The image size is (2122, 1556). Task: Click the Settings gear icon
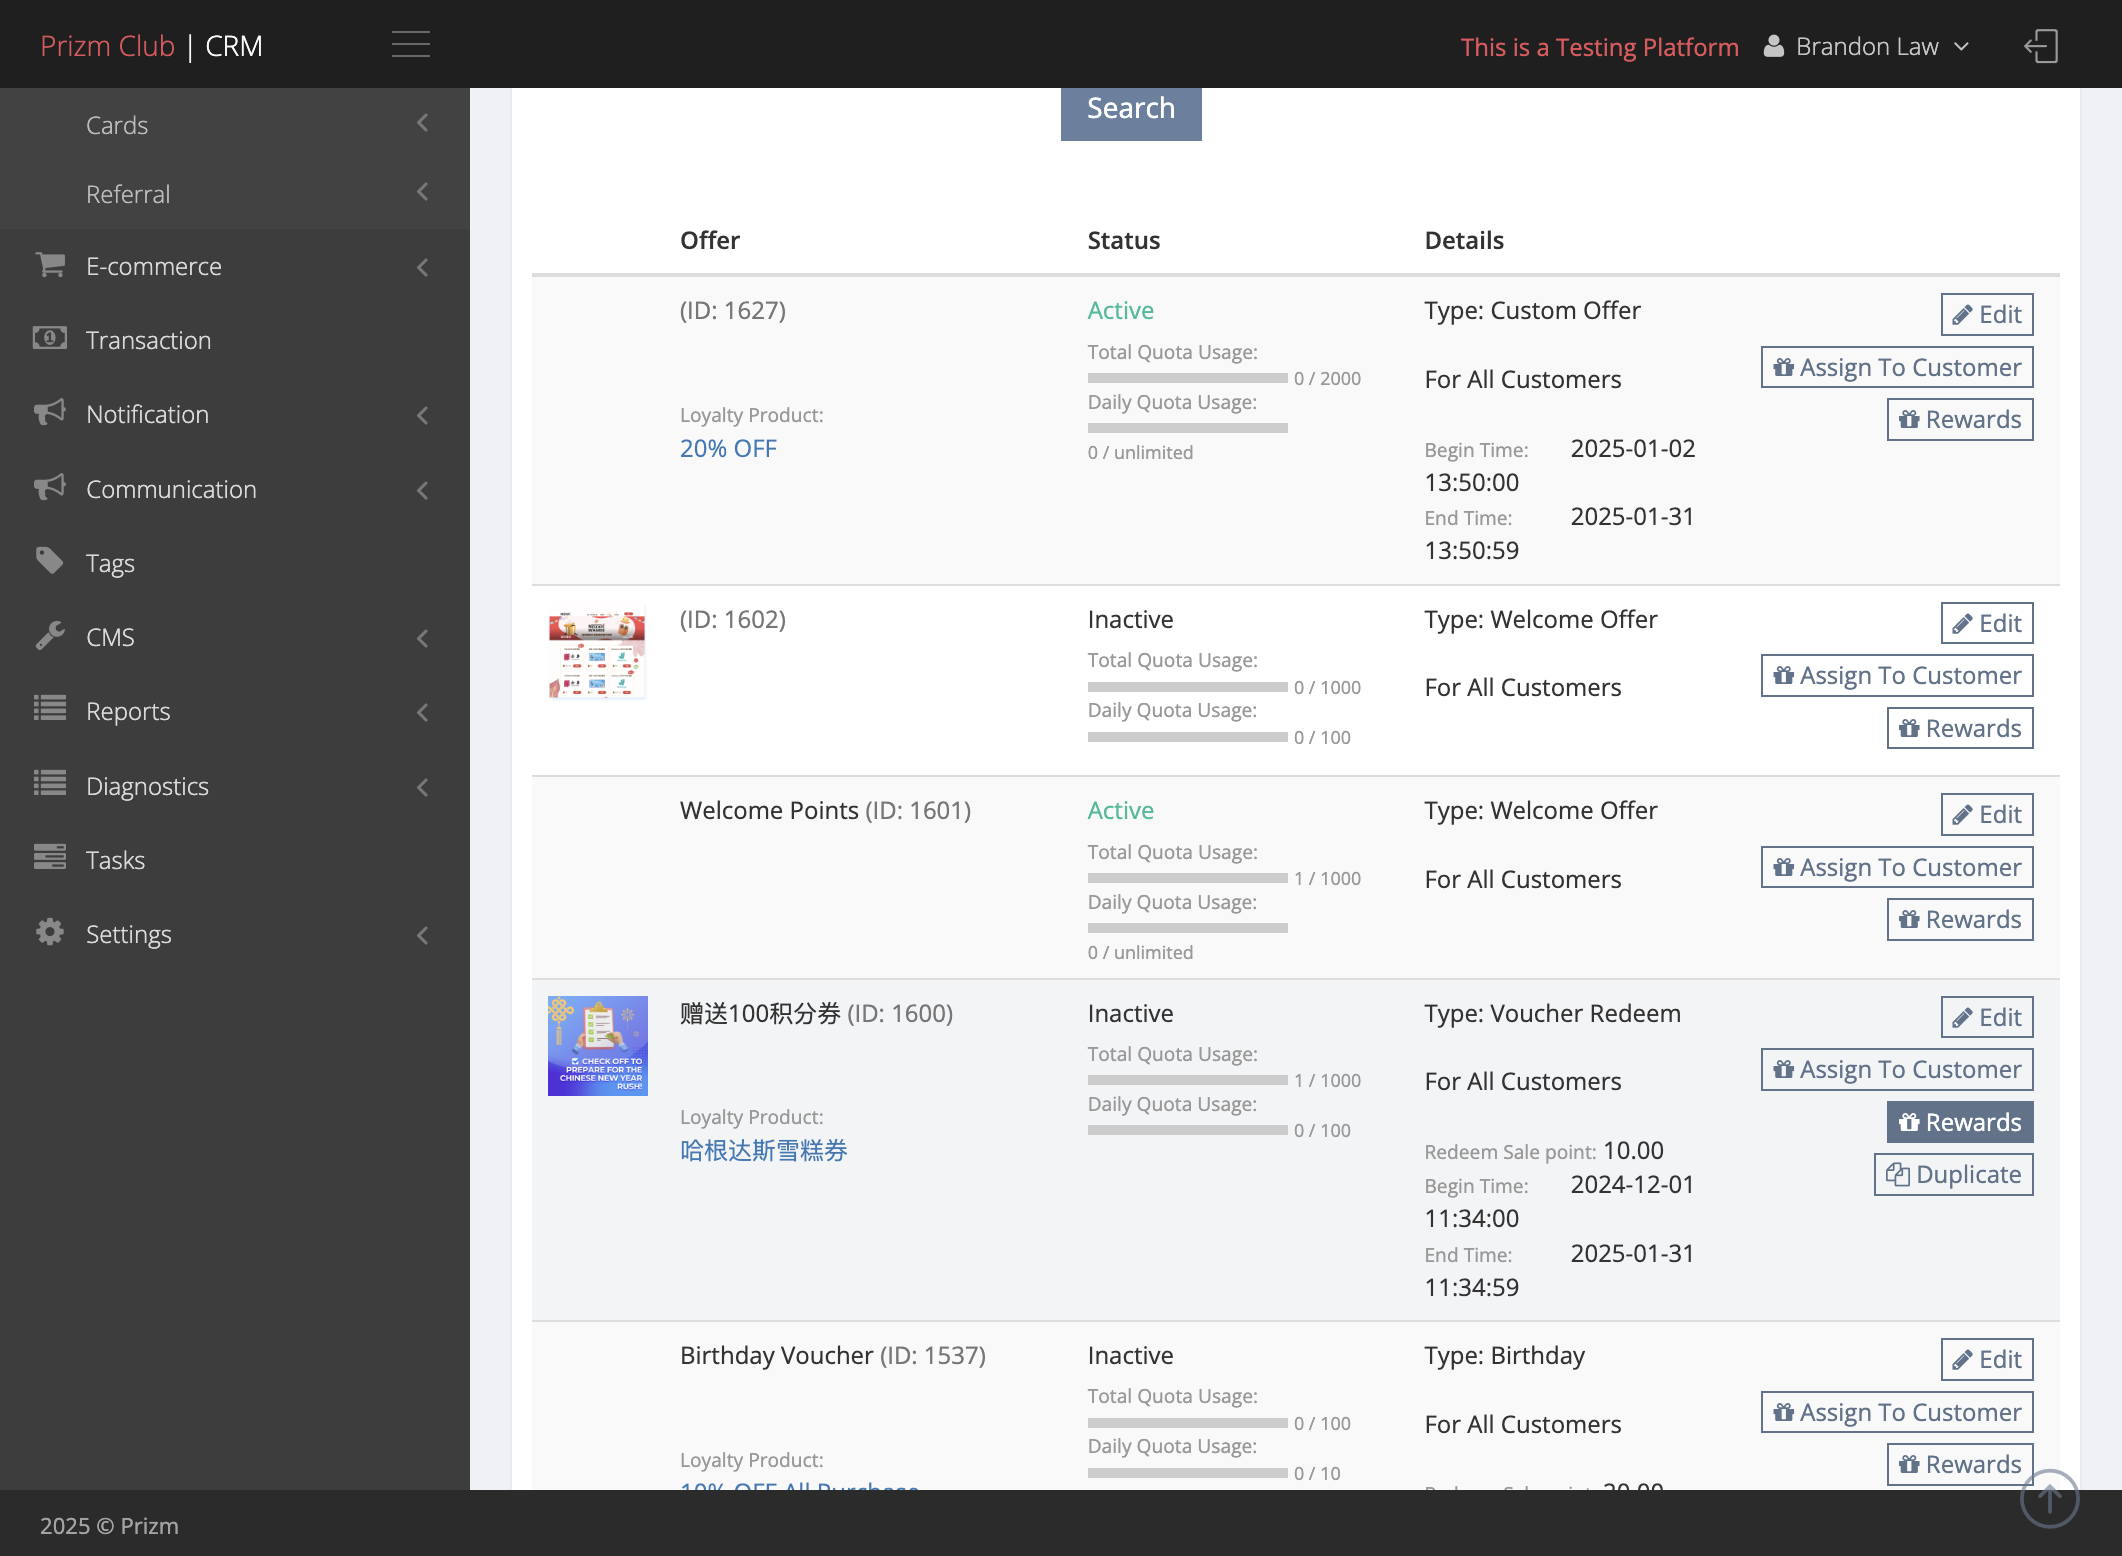50,932
